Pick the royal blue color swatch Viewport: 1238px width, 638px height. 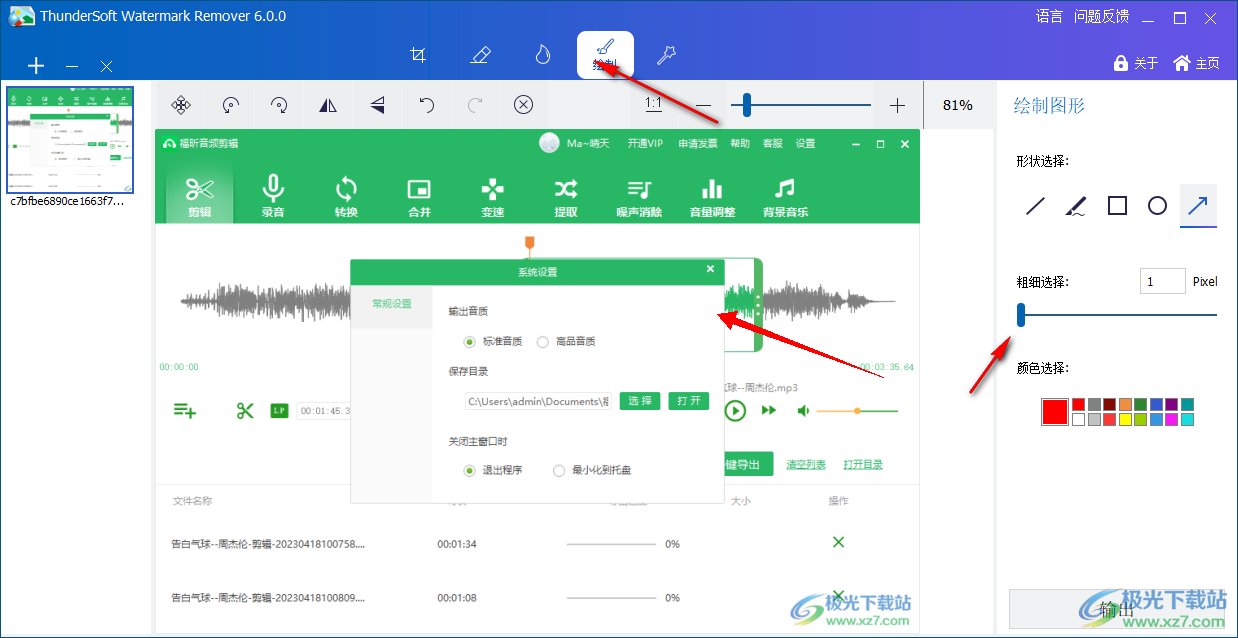(x=1156, y=404)
